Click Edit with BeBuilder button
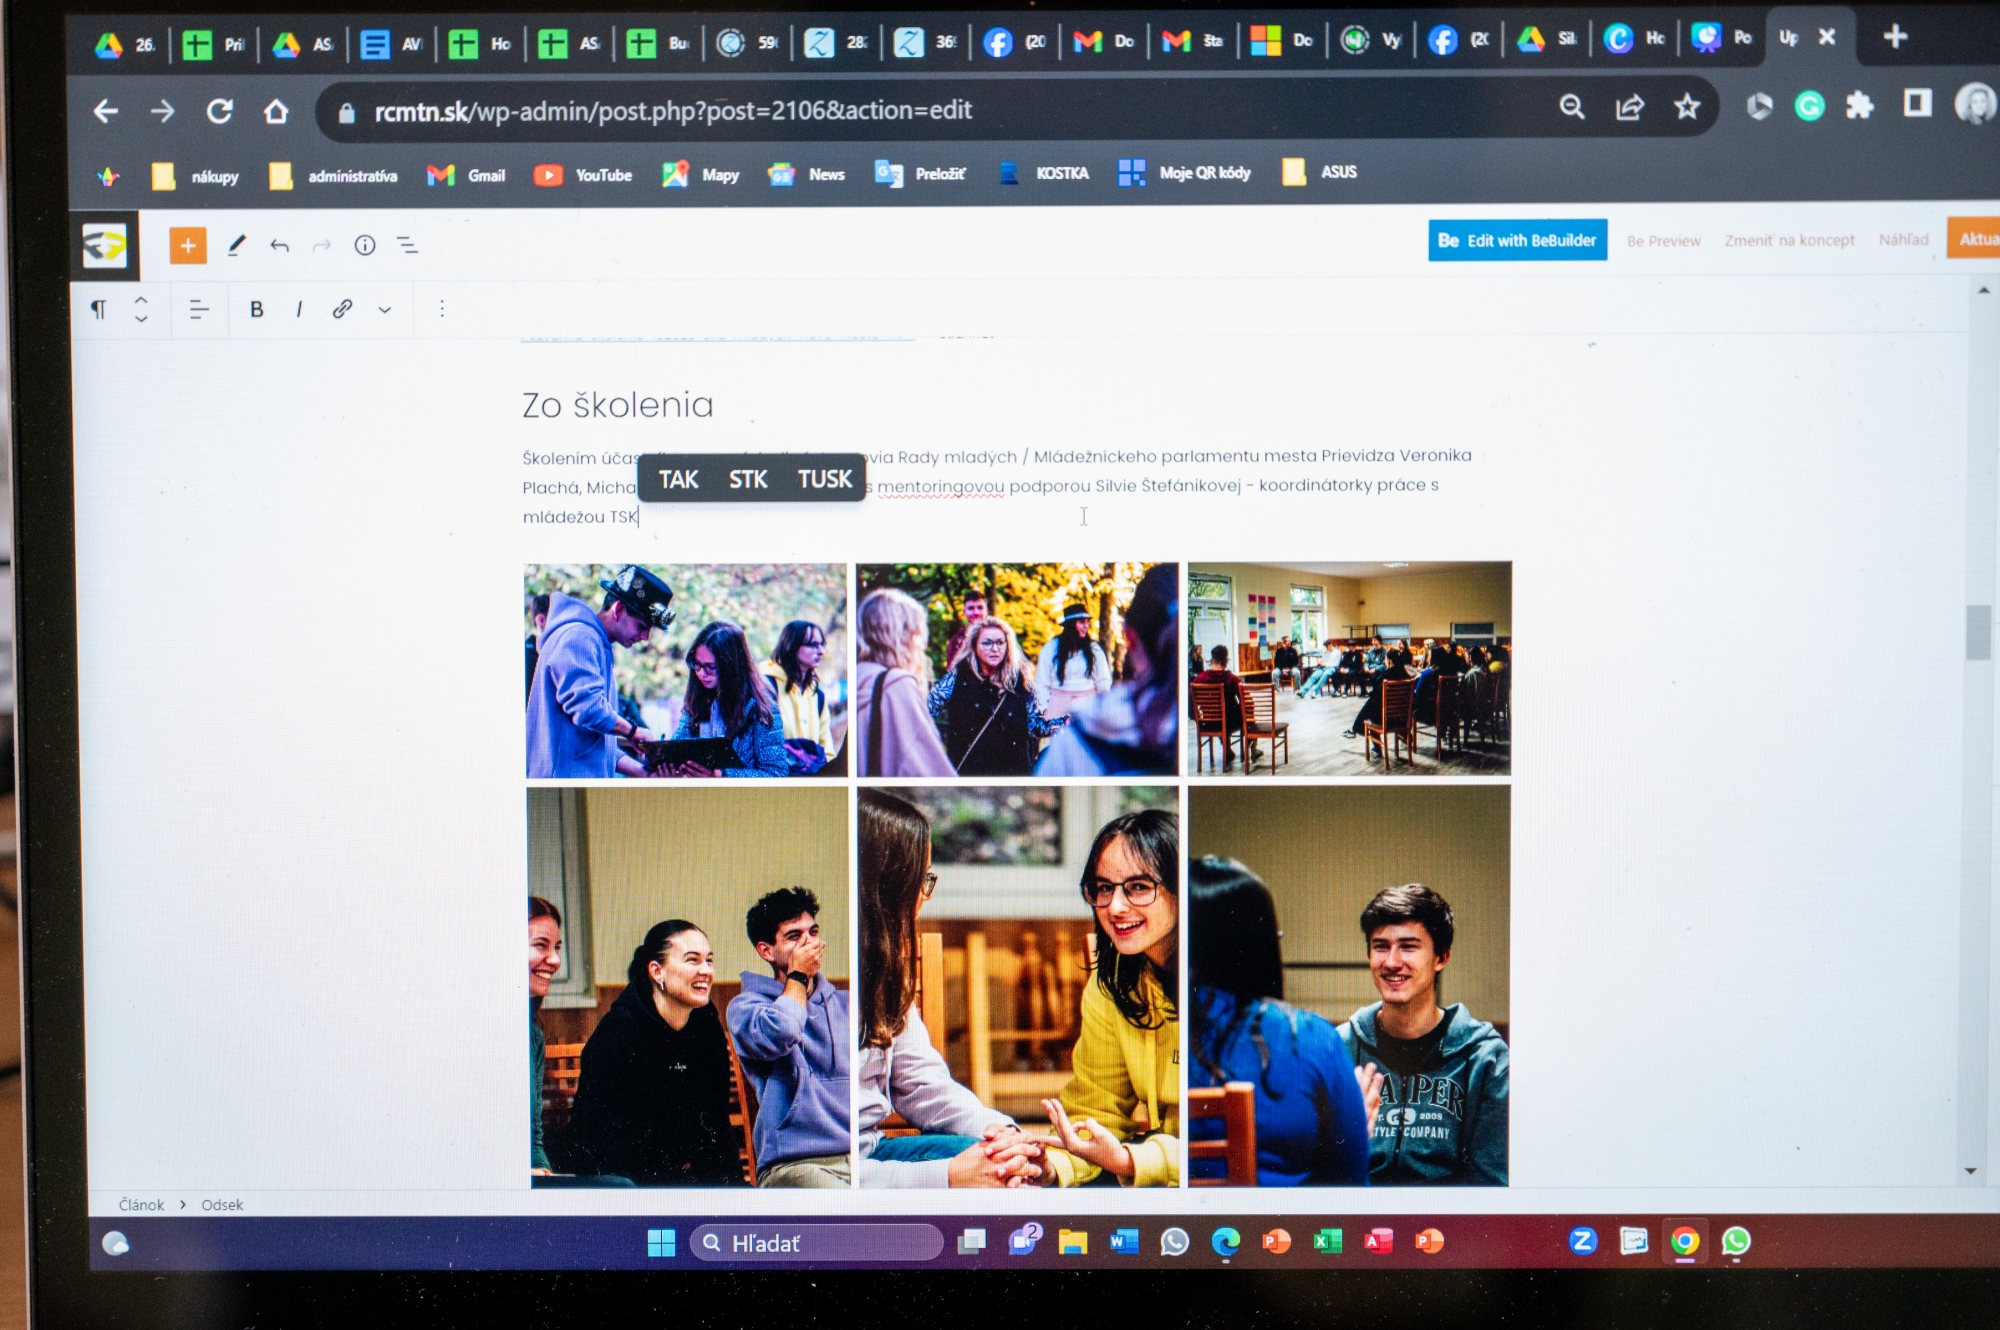 click(x=1517, y=240)
